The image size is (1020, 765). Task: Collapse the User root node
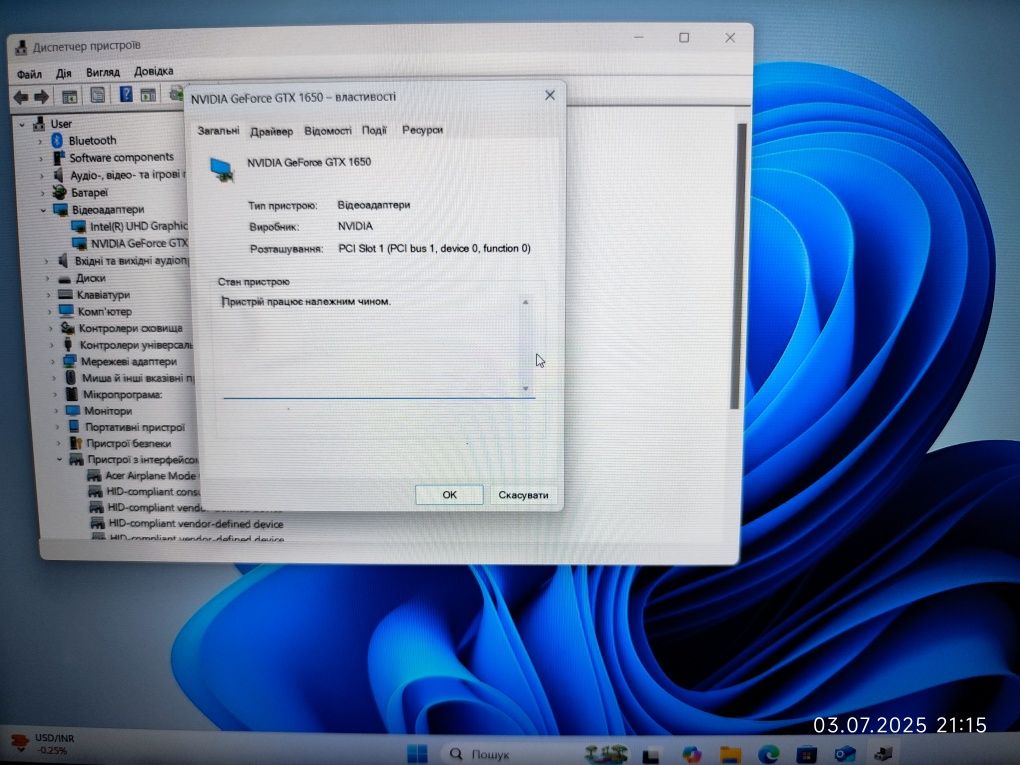(x=22, y=124)
